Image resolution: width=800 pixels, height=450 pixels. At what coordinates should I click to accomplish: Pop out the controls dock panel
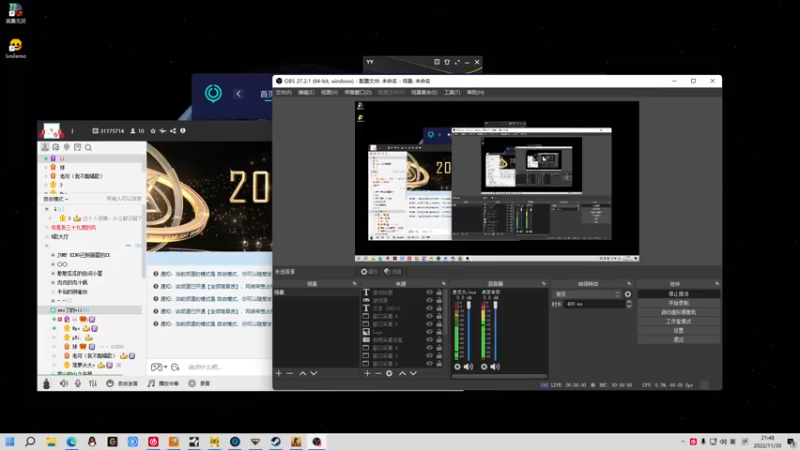point(716,284)
